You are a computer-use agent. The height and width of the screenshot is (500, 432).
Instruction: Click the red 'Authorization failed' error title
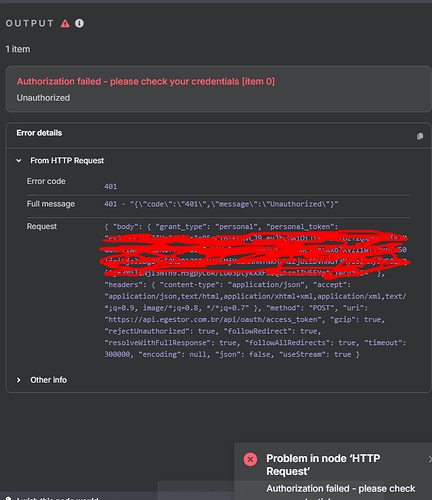click(146, 82)
